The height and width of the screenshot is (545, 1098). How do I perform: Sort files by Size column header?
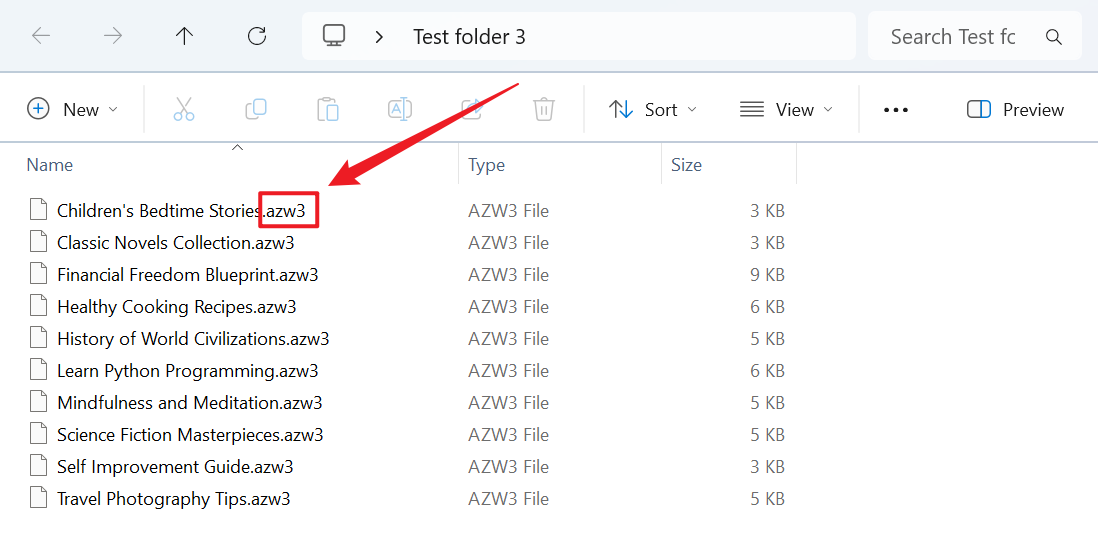click(x=686, y=165)
